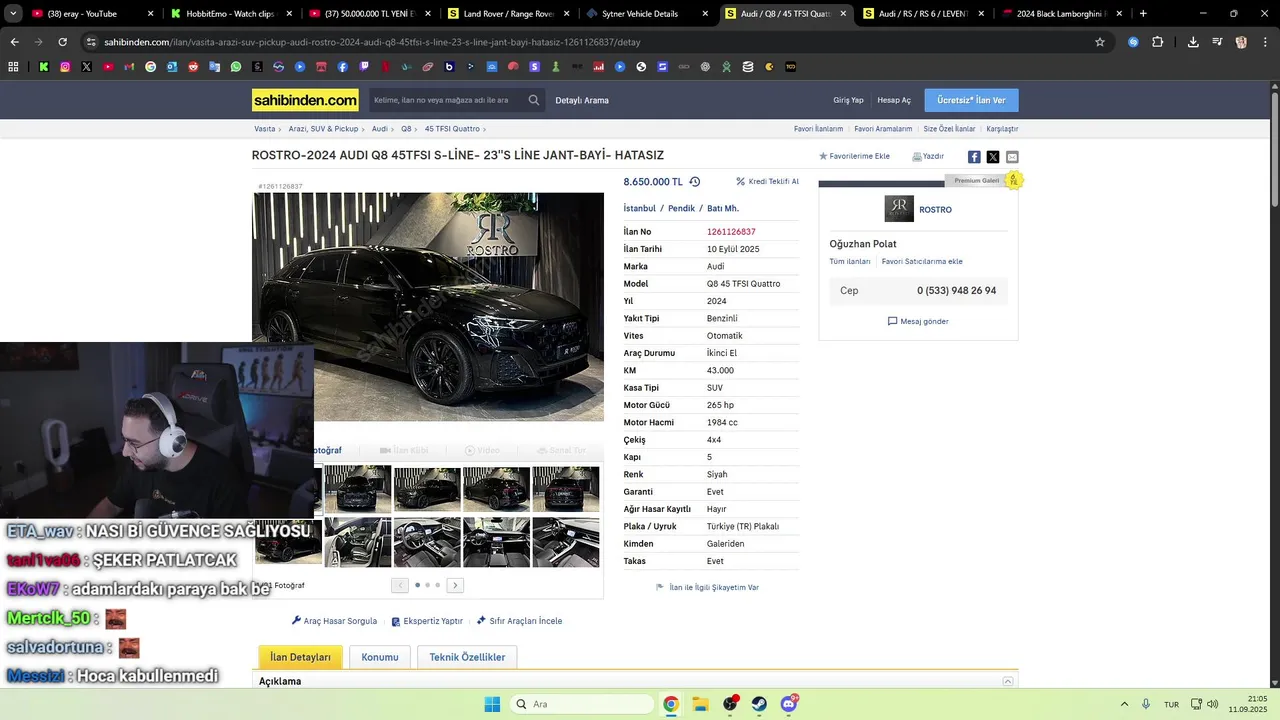Click the Hesap Aç link
Viewport: 1280px width, 720px height.
tap(894, 100)
